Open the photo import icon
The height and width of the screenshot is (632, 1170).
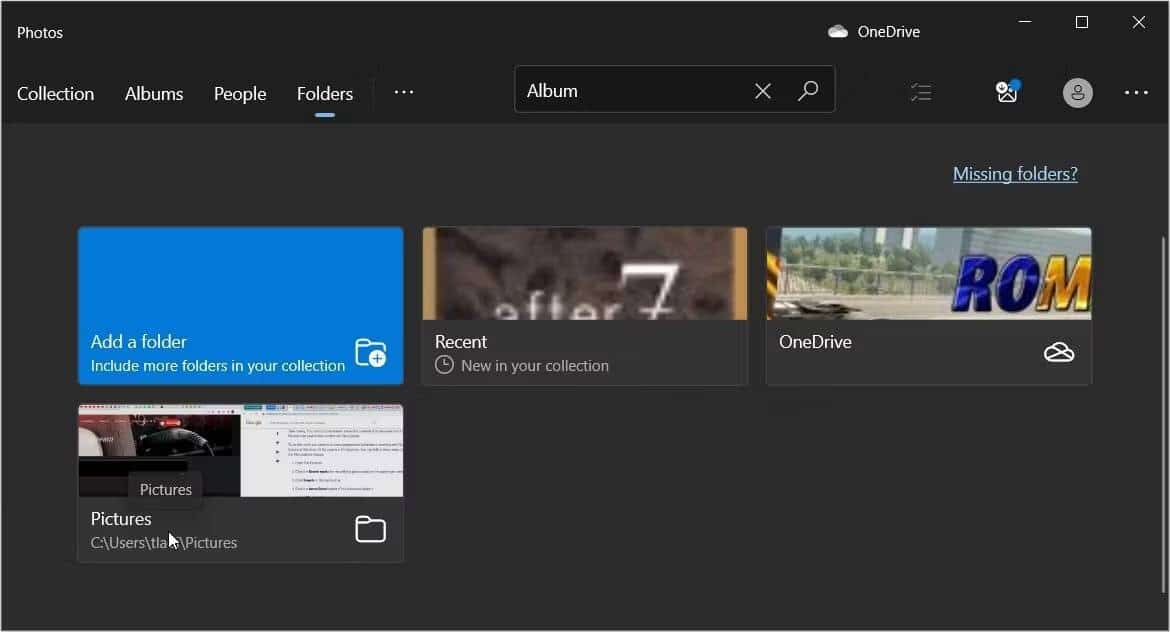[1006, 91]
